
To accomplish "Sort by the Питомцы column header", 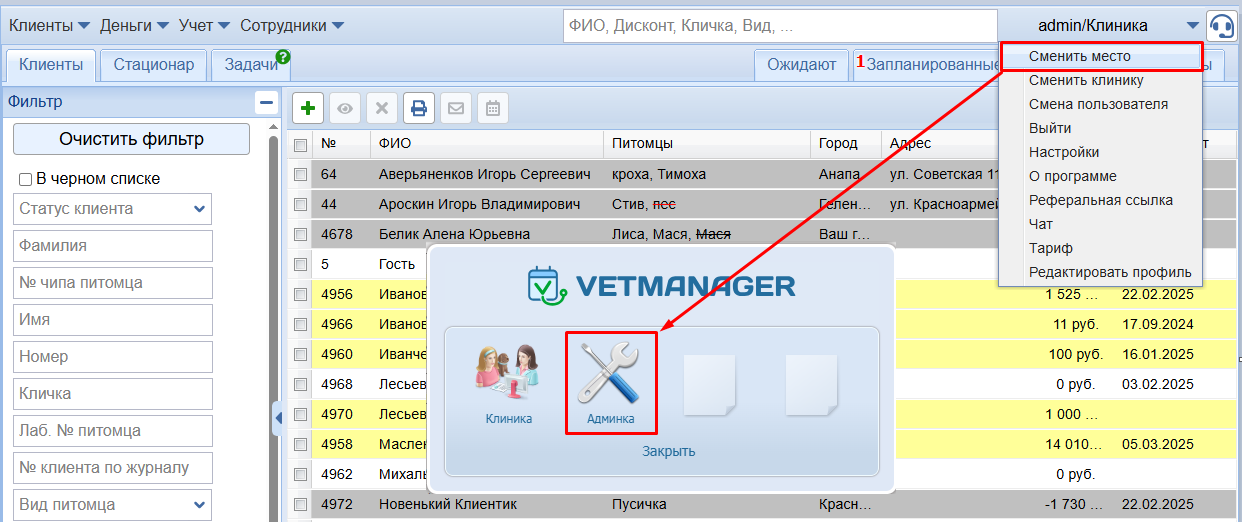I will point(706,144).
